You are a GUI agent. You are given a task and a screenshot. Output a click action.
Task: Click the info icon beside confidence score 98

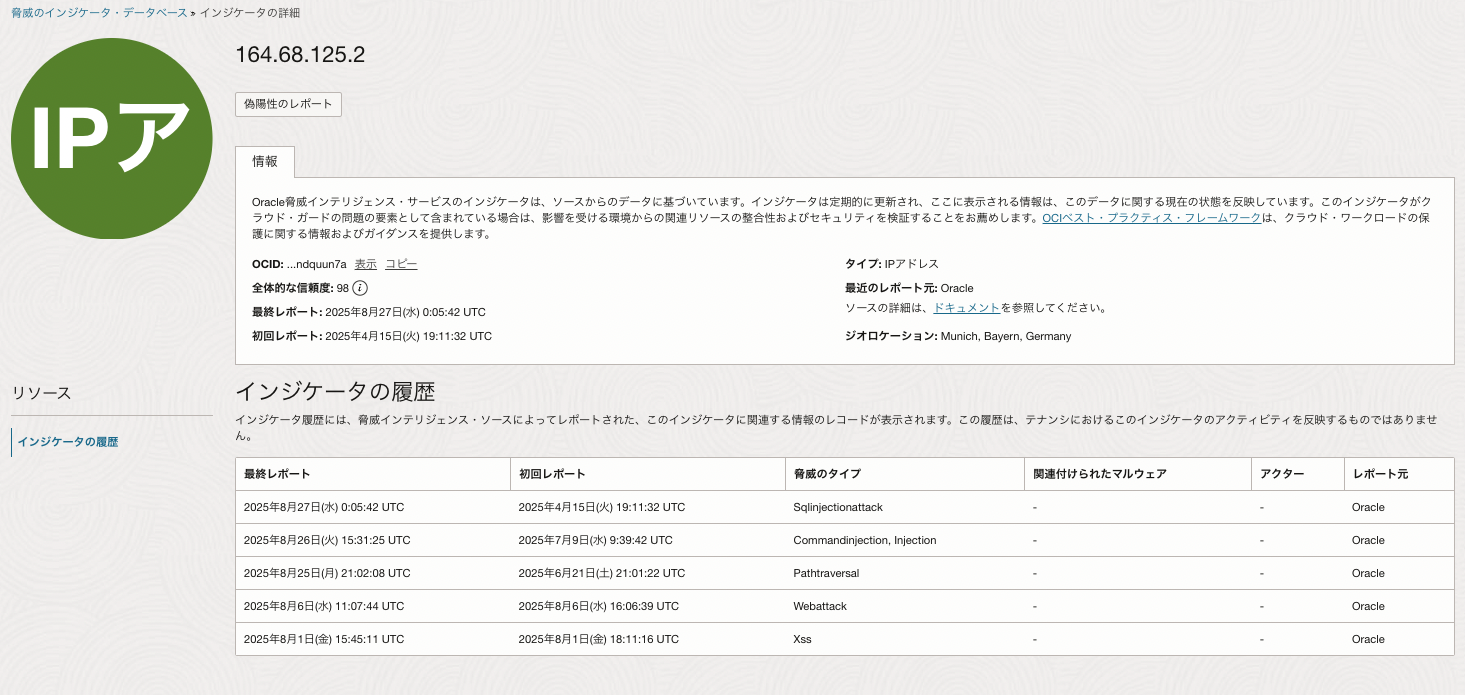coord(358,287)
